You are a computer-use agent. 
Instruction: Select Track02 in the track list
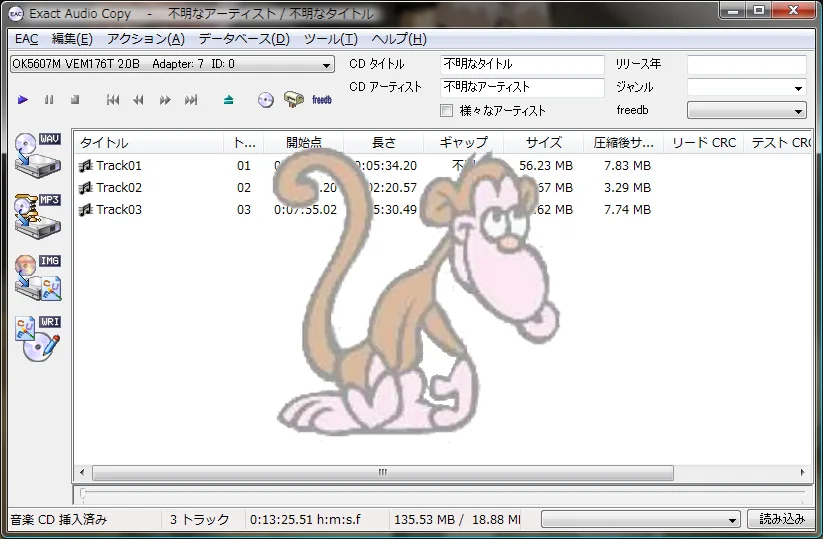pyautogui.click(x=119, y=187)
